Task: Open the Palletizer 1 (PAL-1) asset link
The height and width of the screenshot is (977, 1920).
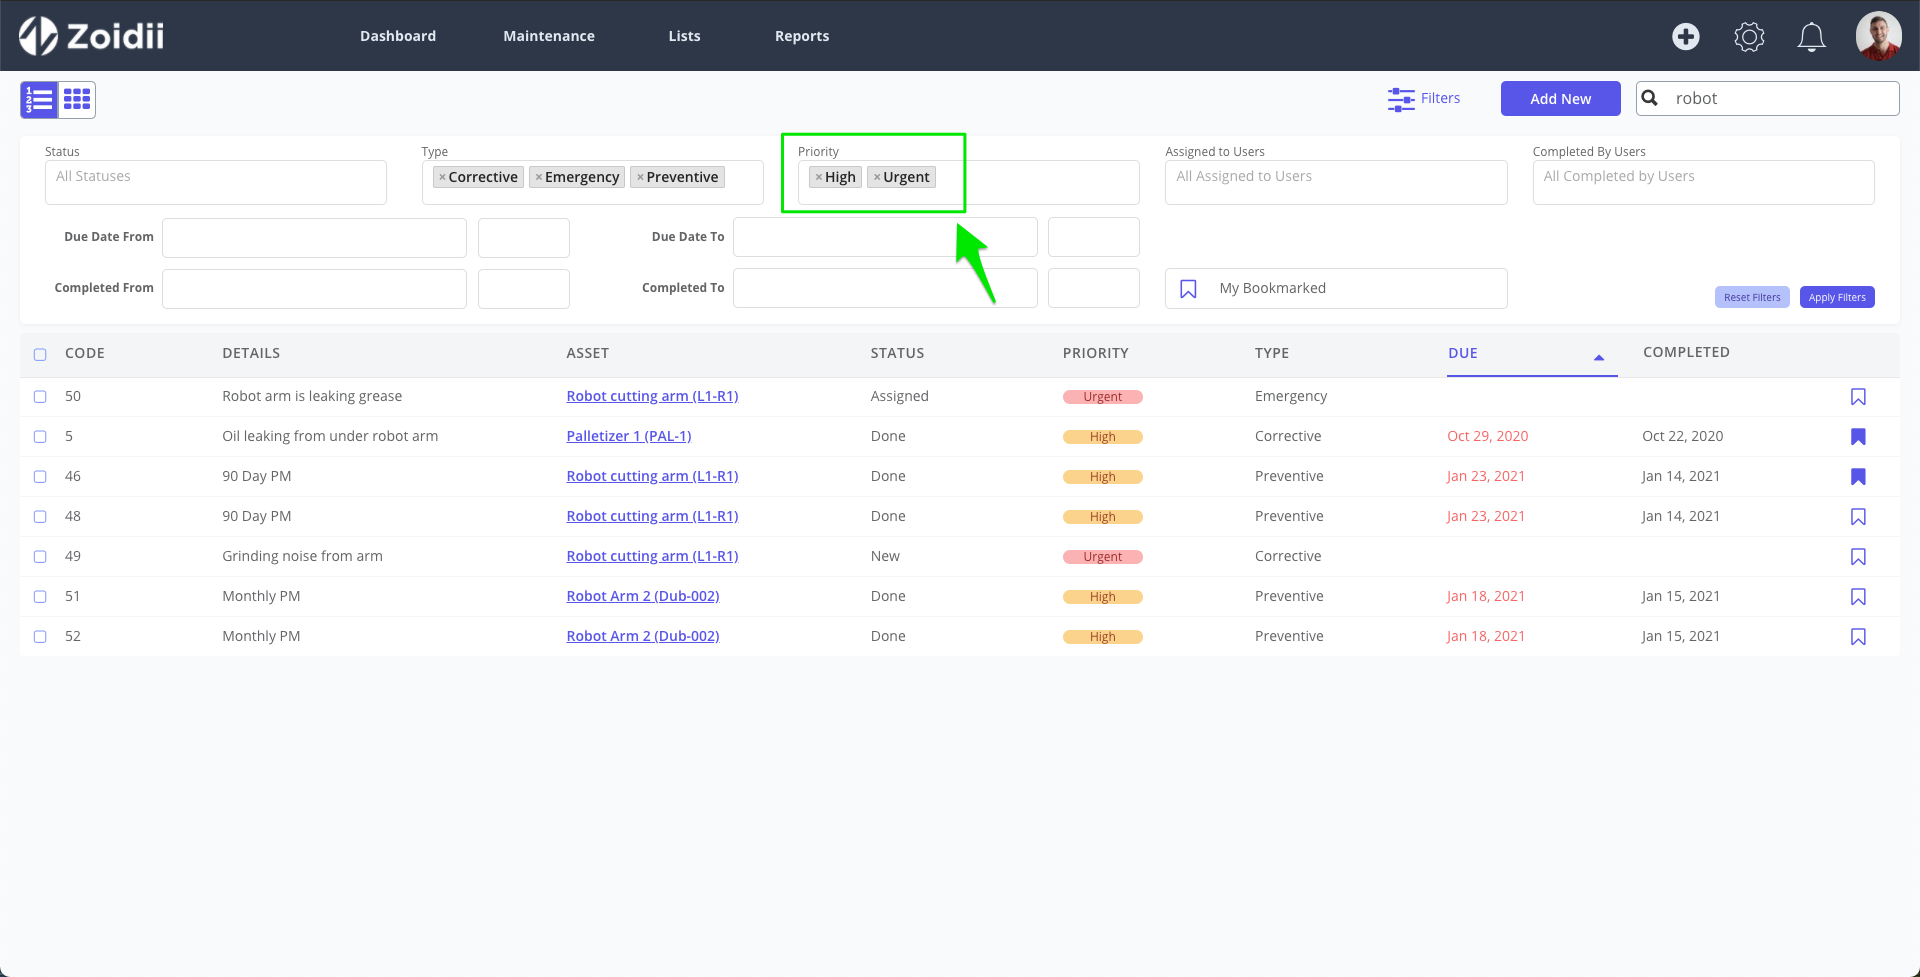Action: [x=628, y=436]
